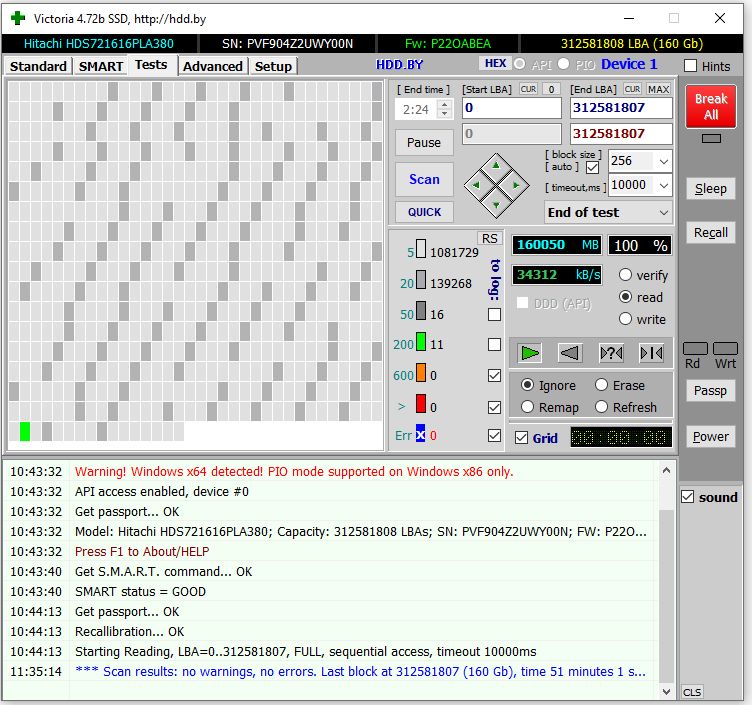752x705 pixels.
Task: Open the HDD.BY link
Action: pos(399,64)
